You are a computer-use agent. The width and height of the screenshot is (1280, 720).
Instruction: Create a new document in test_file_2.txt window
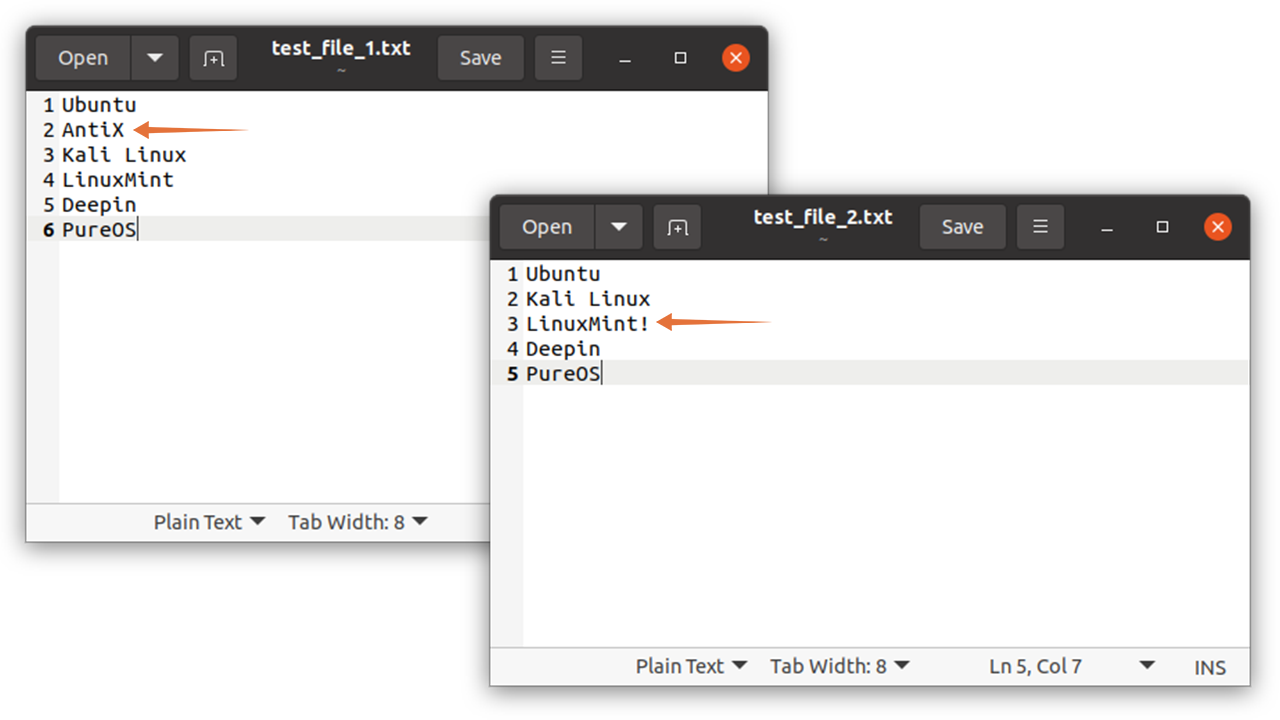click(x=678, y=226)
